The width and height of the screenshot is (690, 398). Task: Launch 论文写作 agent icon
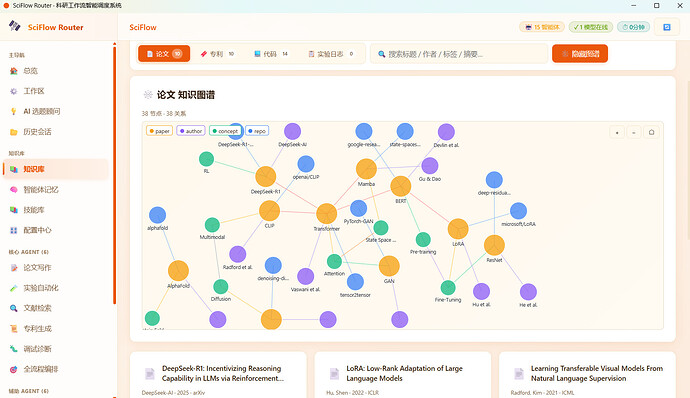tap(14, 268)
